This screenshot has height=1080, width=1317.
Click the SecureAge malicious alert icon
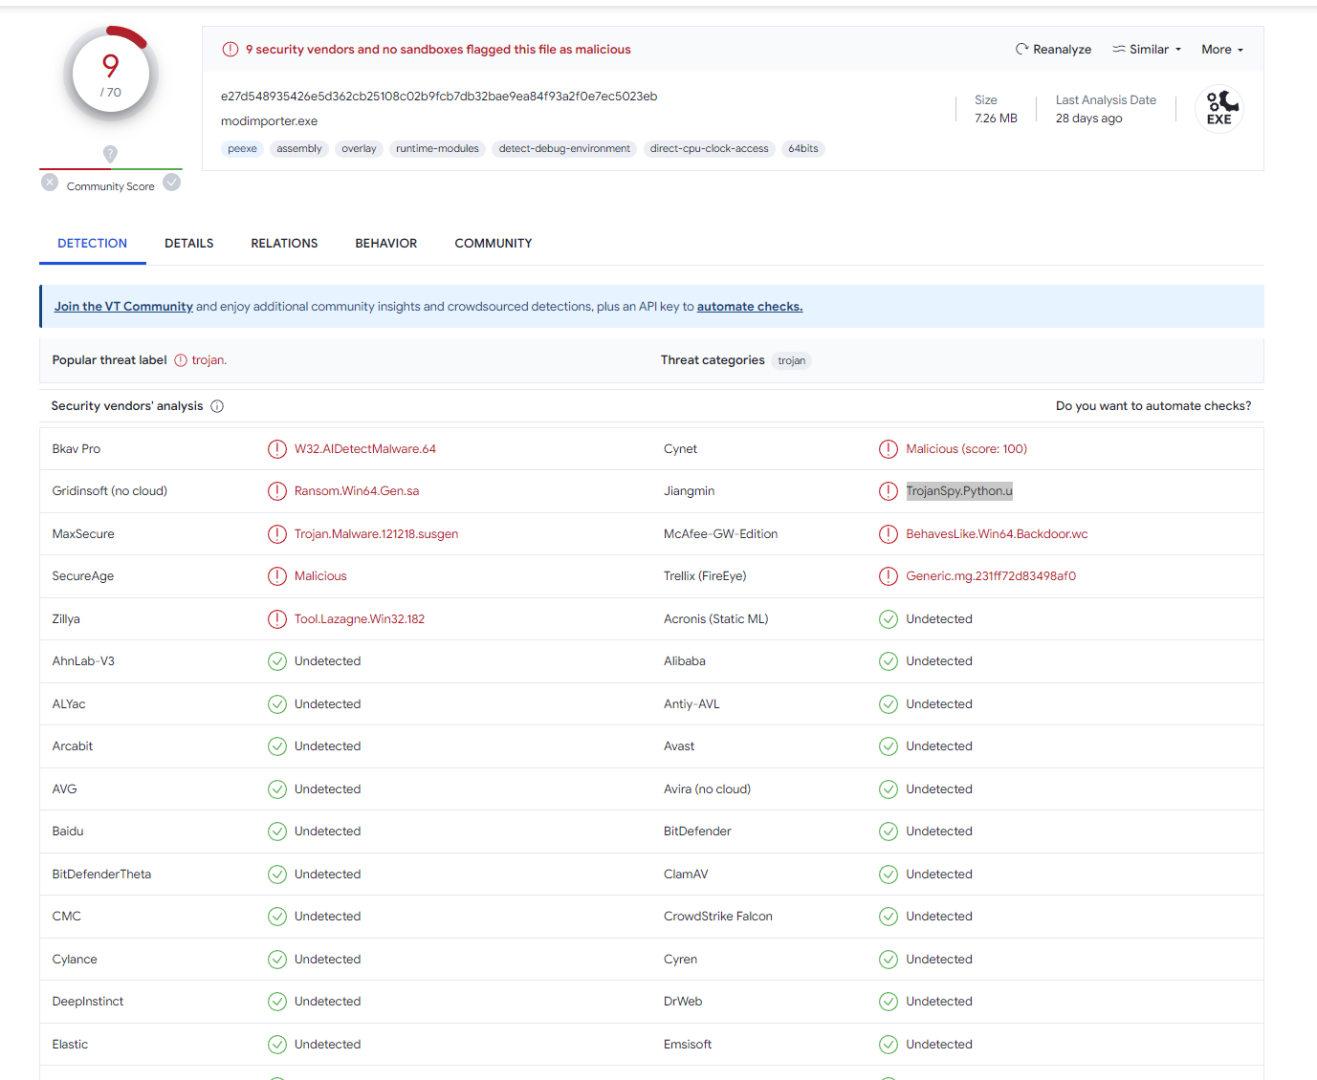[277, 576]
